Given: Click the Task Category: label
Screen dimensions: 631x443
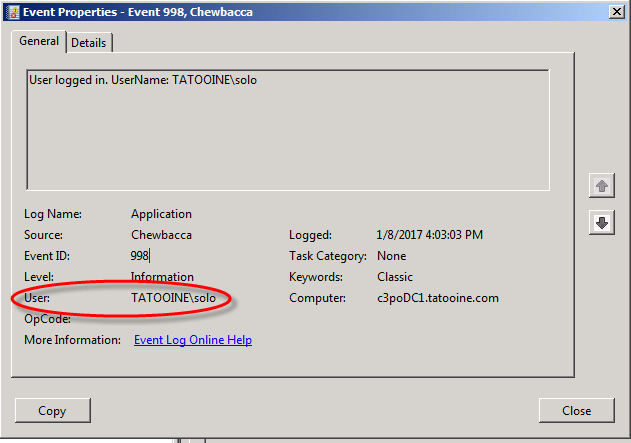Looking at the screenshot, I should pos(328,256).
